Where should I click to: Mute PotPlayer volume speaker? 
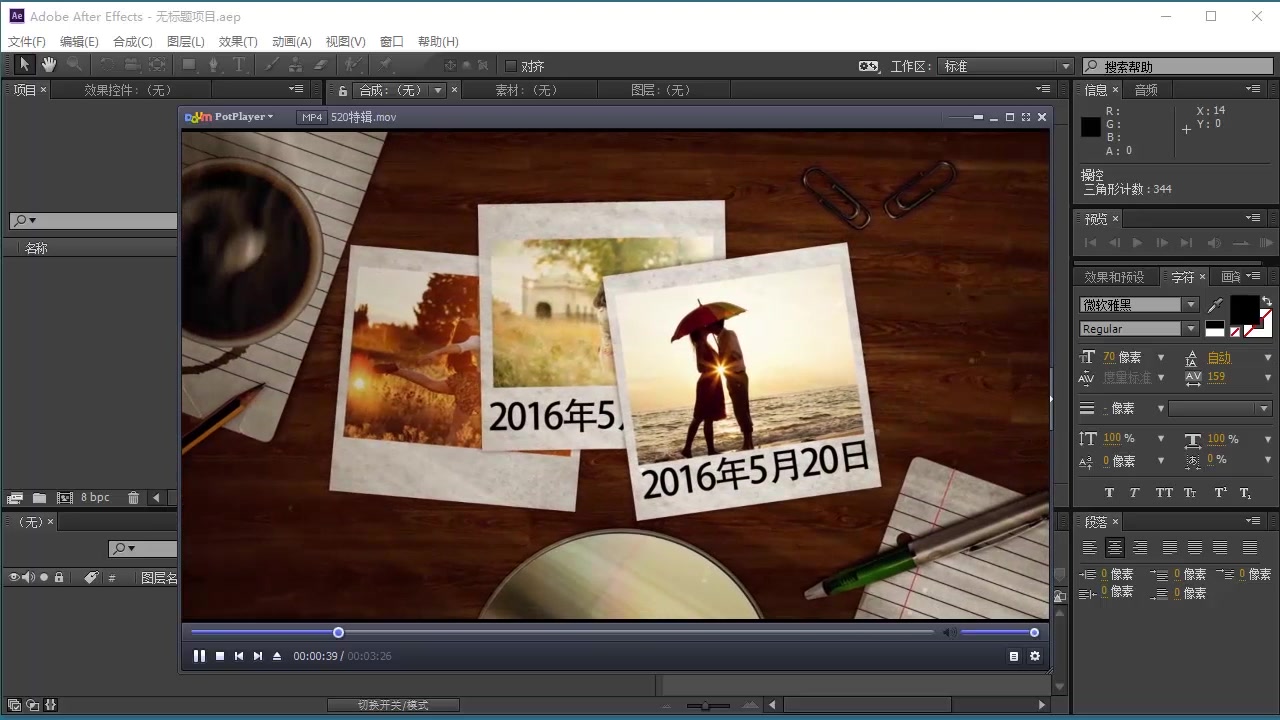(949, 632)
